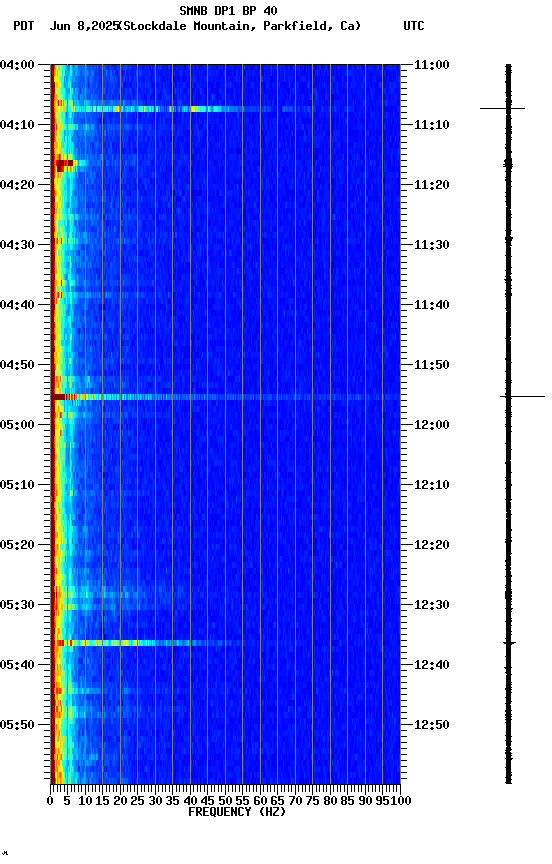Click the 11:10 UTC time label
The height and width of the screenshot is (864, 552).
tap(432, 125)
